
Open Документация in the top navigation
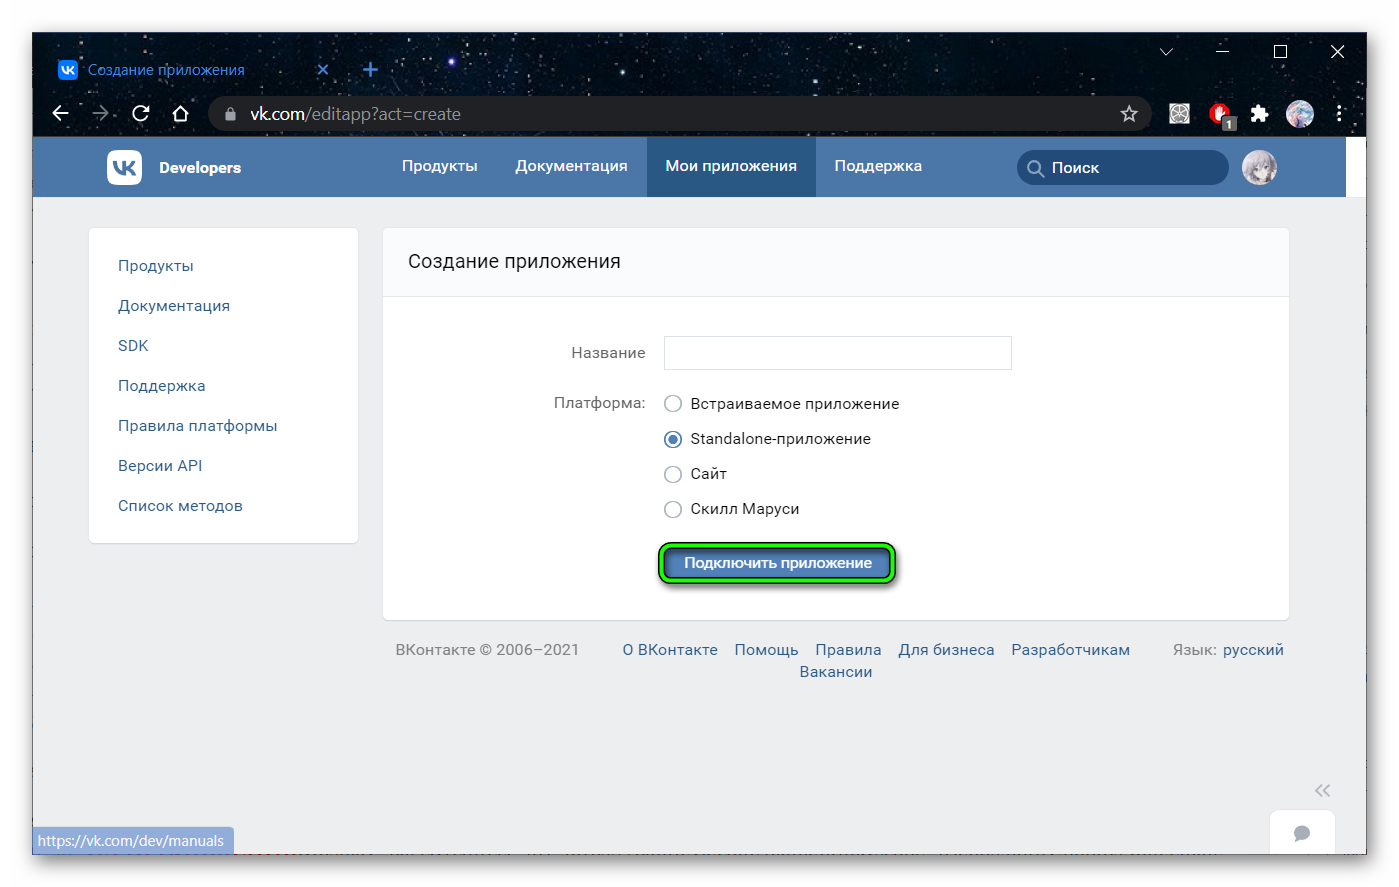click(x=571, y=166)
